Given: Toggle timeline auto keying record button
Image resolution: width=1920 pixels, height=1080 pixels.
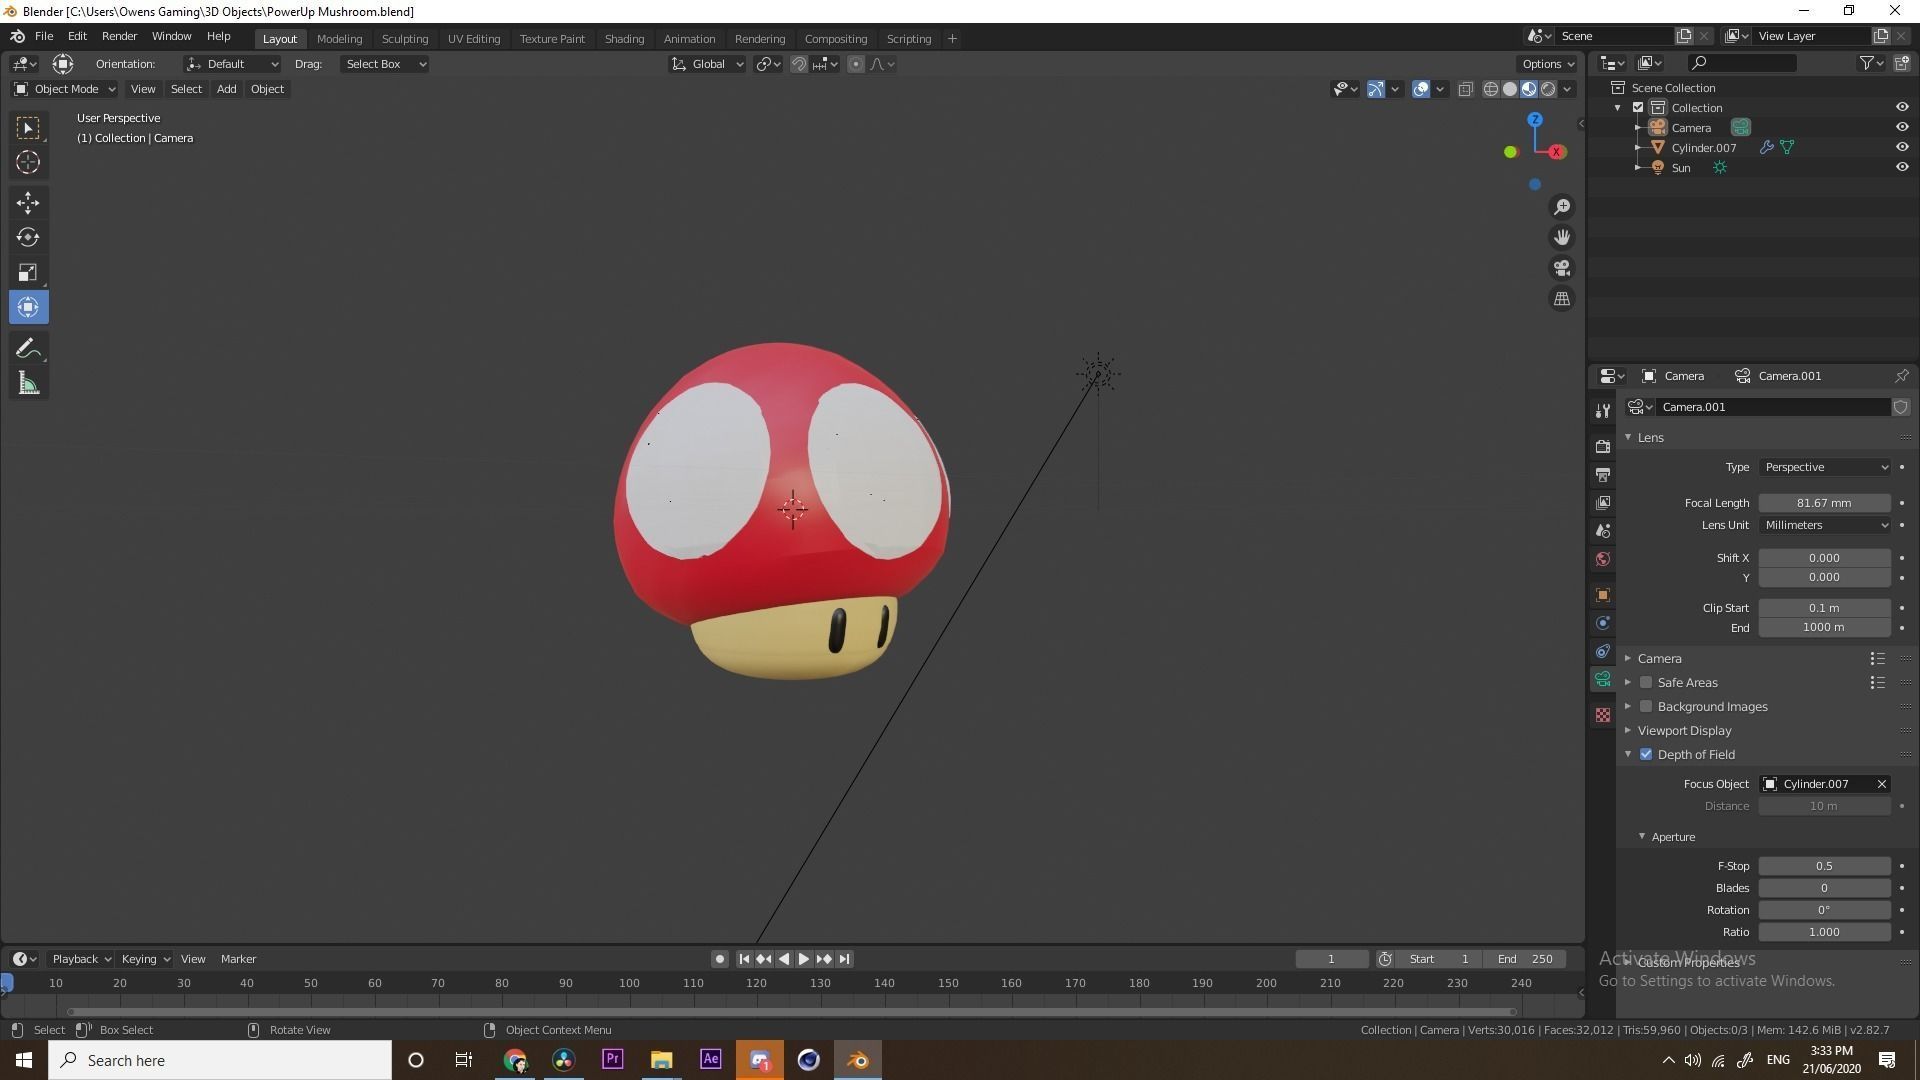Looking at the screenshot, I should (x=719, y=959).
